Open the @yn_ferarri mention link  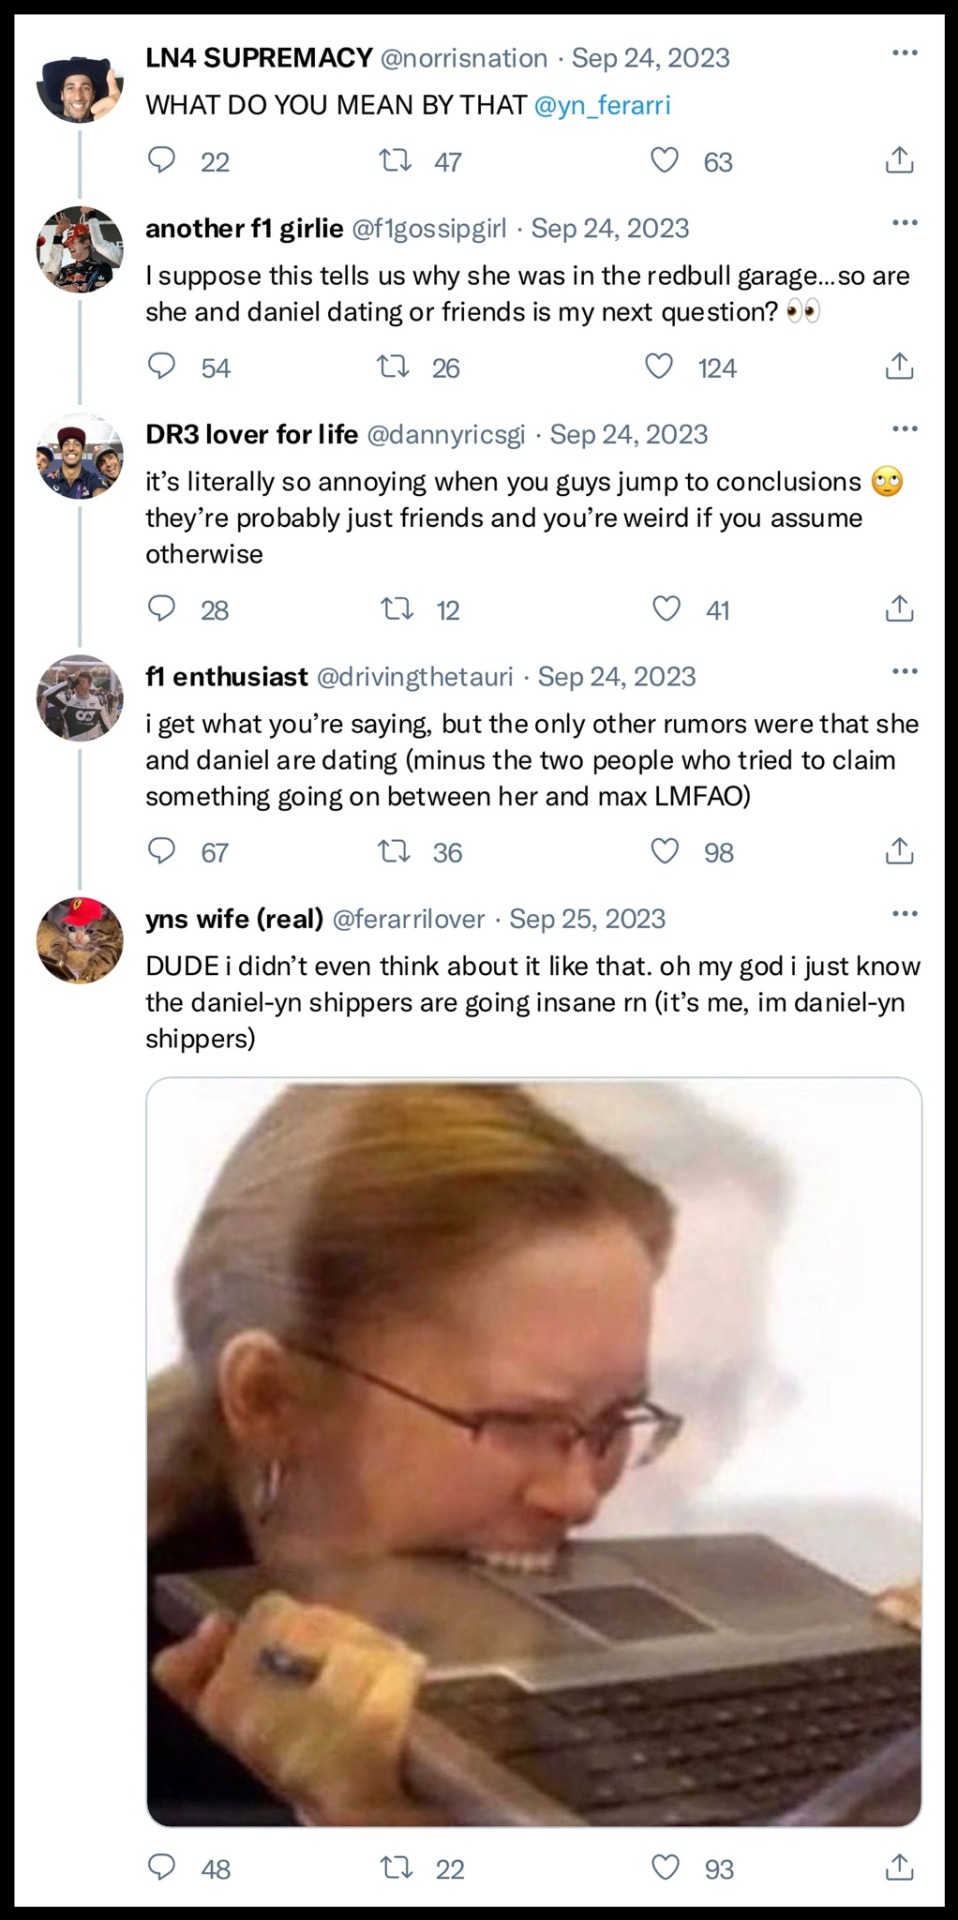[x=602, y=105]
